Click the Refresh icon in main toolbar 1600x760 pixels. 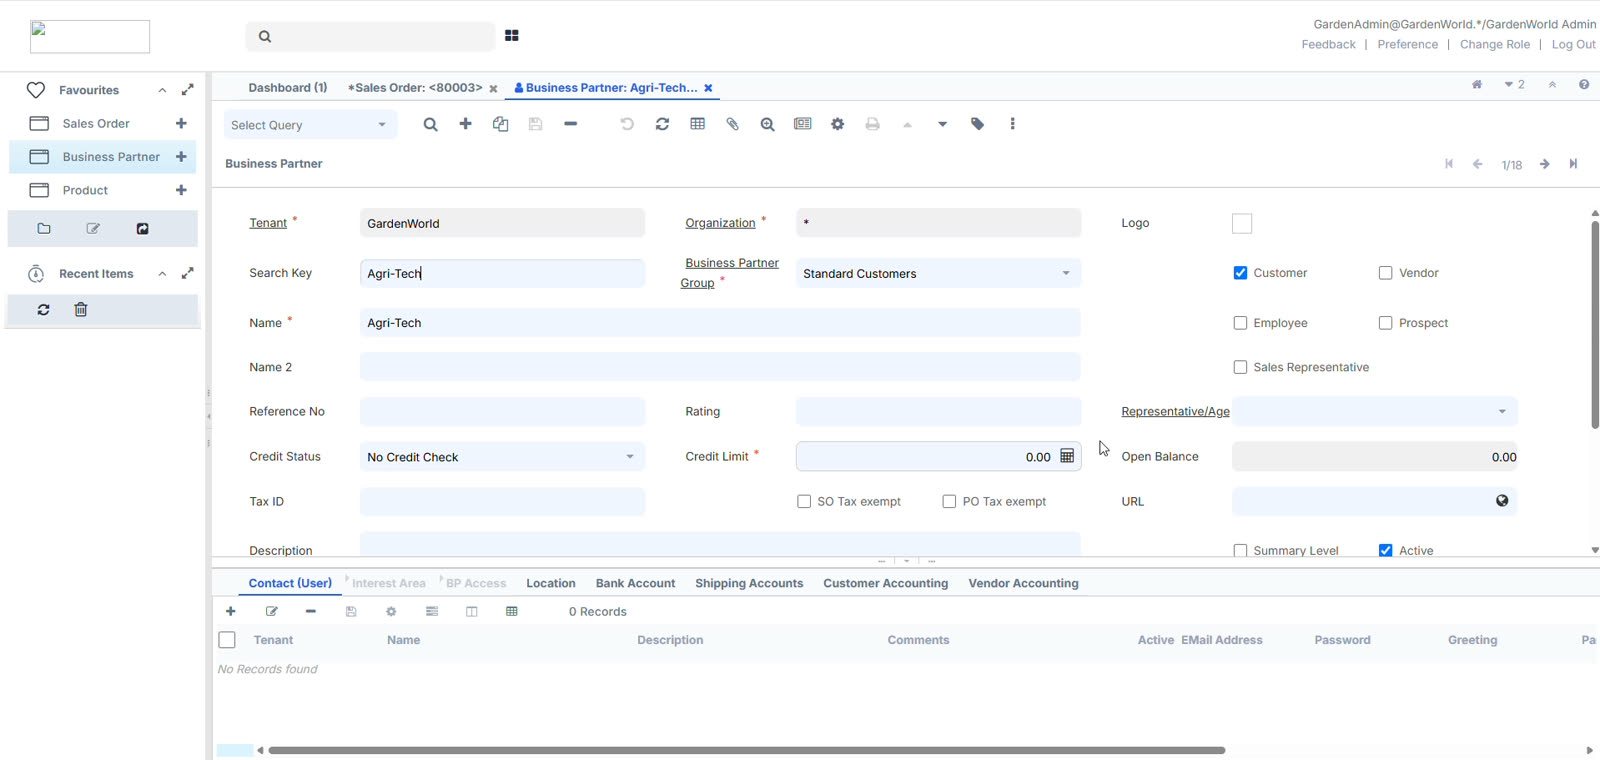pos(662,124)
